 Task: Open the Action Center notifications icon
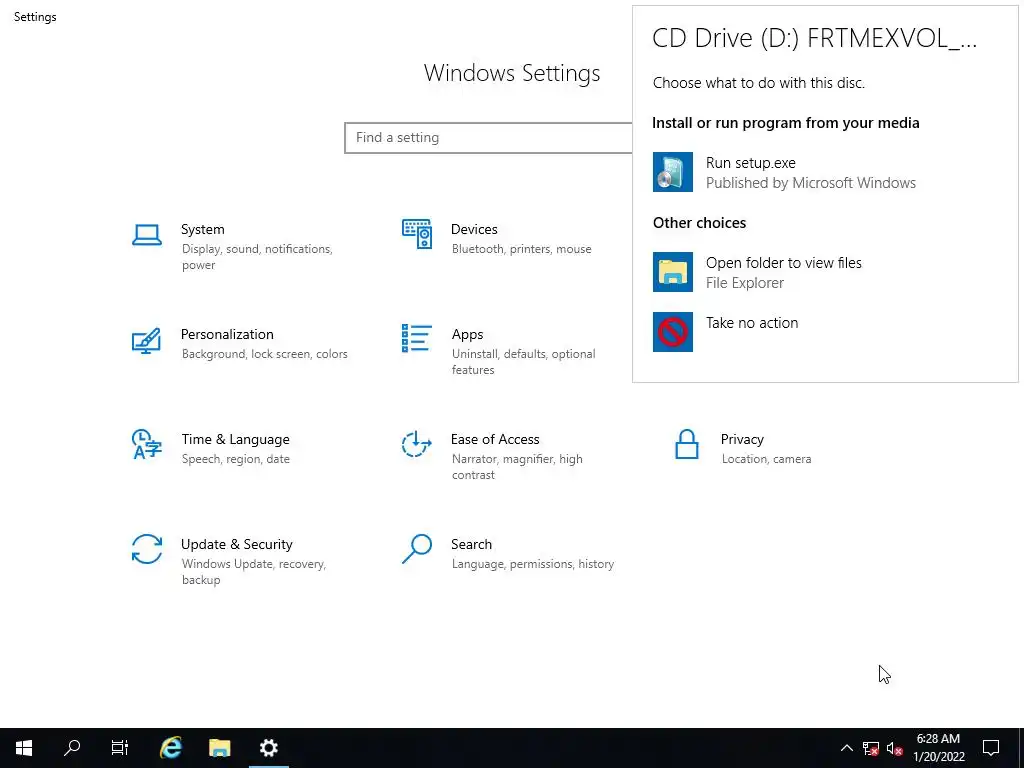[x=991, y=748]
